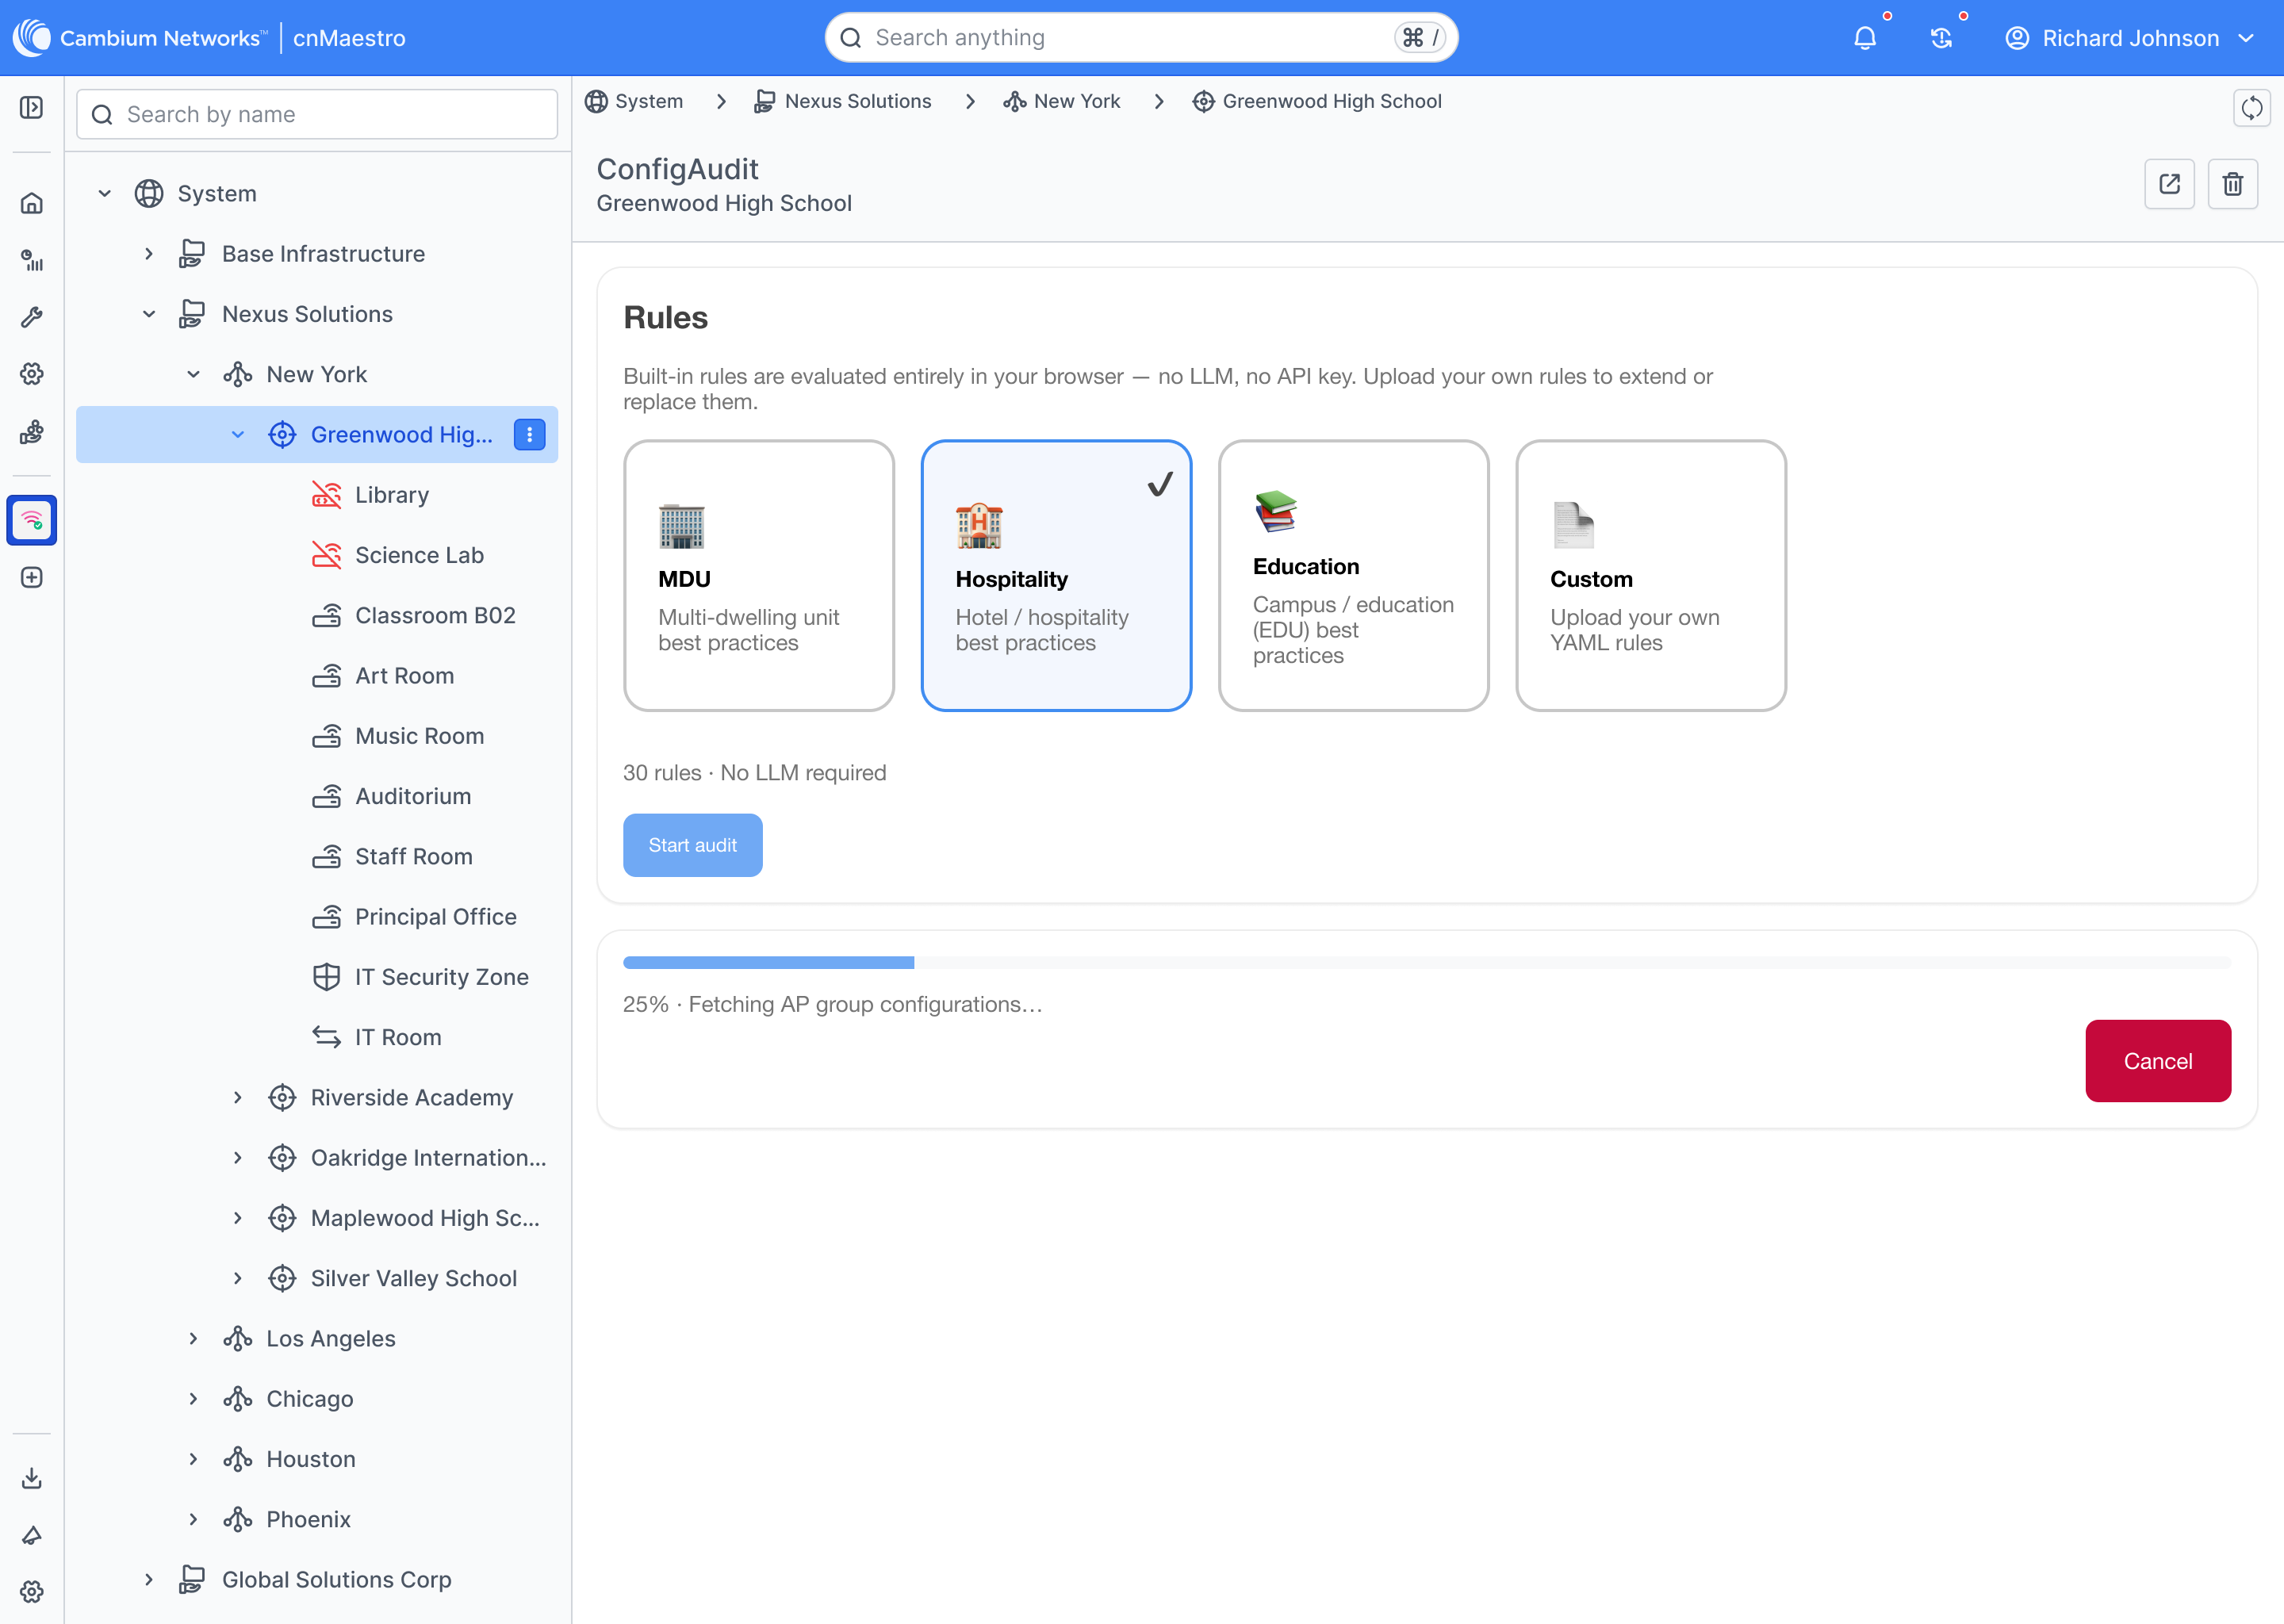Click the IT Security Zone shield icon

(327, 977)
